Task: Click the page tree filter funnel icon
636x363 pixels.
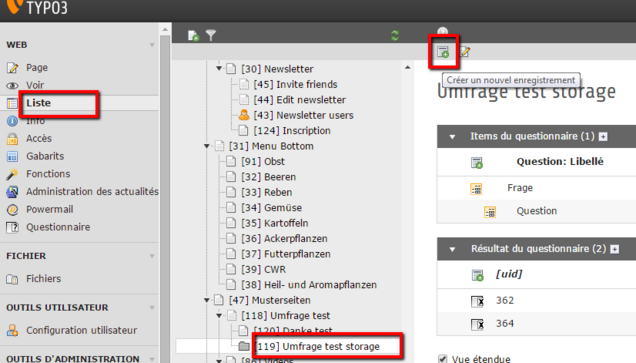Action: (x=211, y=36)
